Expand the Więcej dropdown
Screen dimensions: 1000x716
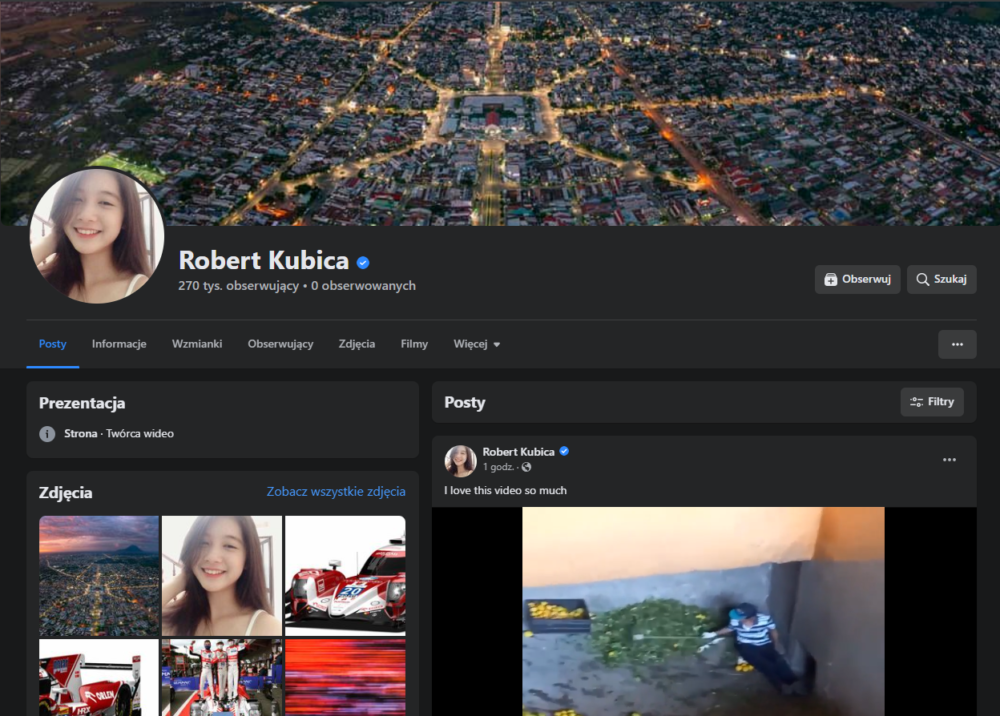476,344
